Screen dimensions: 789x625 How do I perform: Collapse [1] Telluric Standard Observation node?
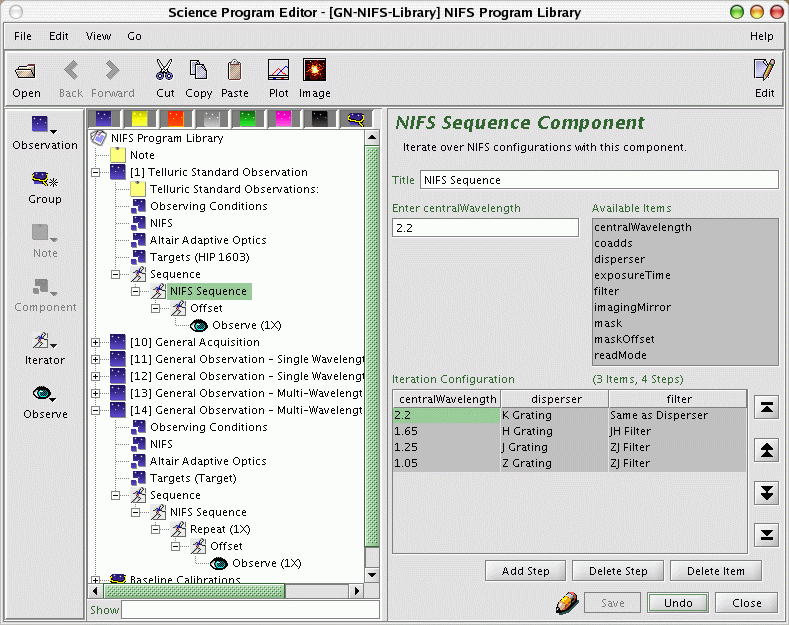[96, 172]
